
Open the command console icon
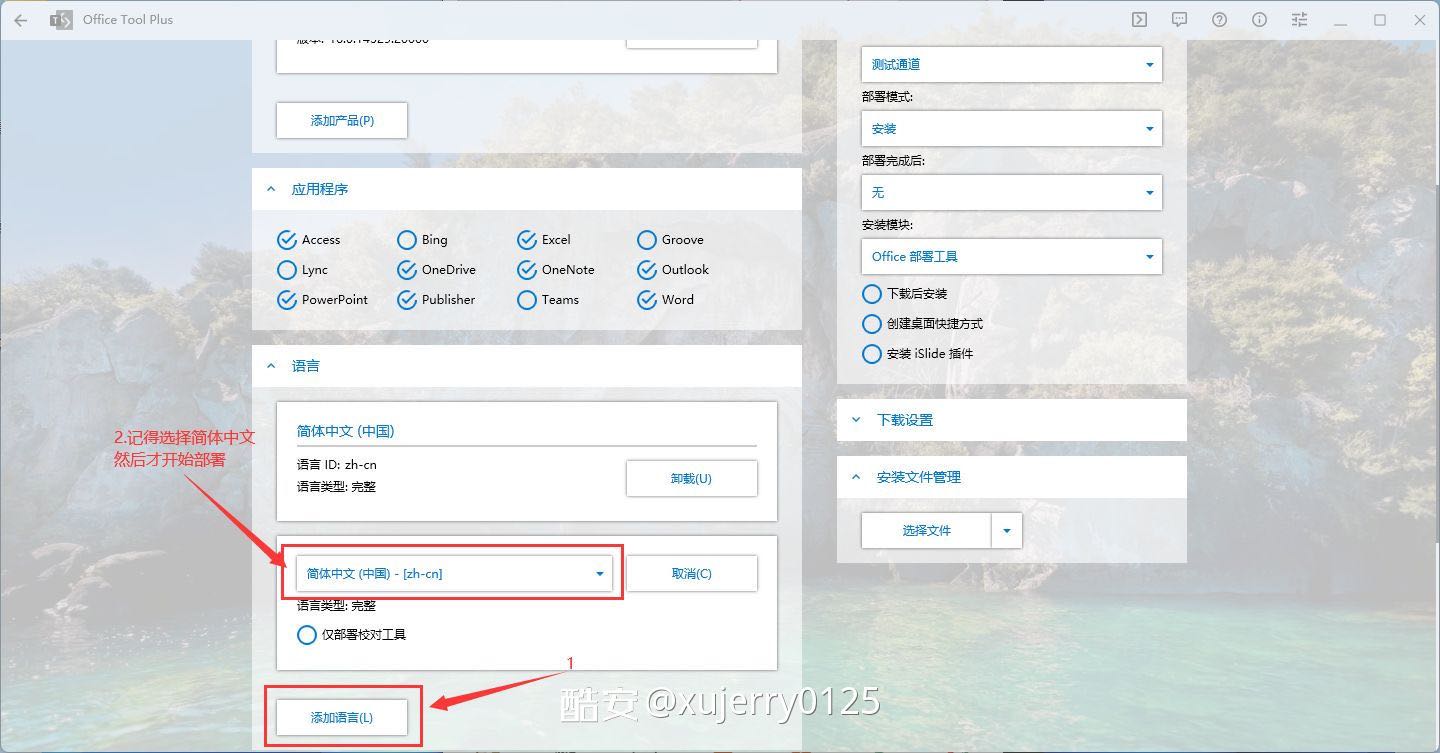1139,20
